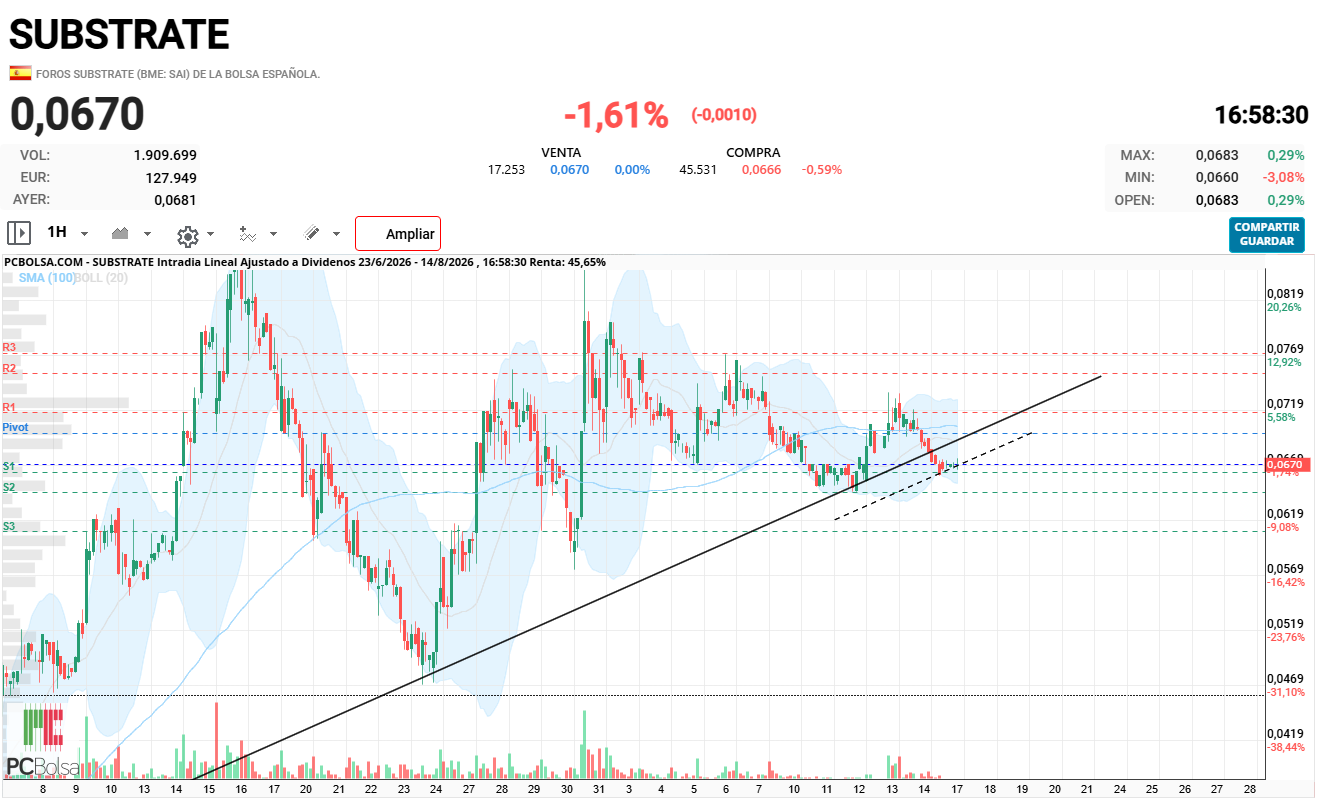Image resolution: width=1317 pixels, height=798 pixels.
Task: Click the area chart type icon
Action: (121, 233)
